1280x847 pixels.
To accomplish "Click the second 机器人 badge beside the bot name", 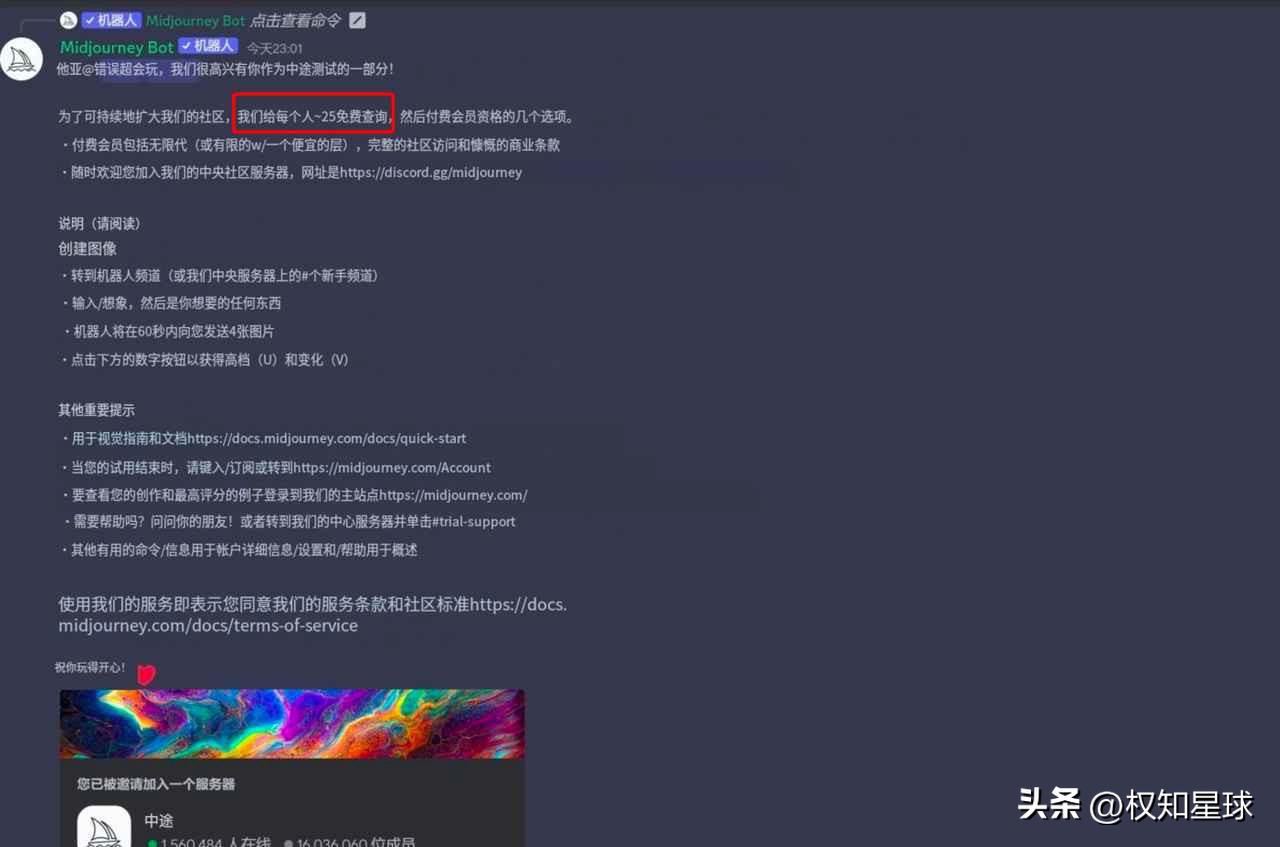I will tap(207, 46).
